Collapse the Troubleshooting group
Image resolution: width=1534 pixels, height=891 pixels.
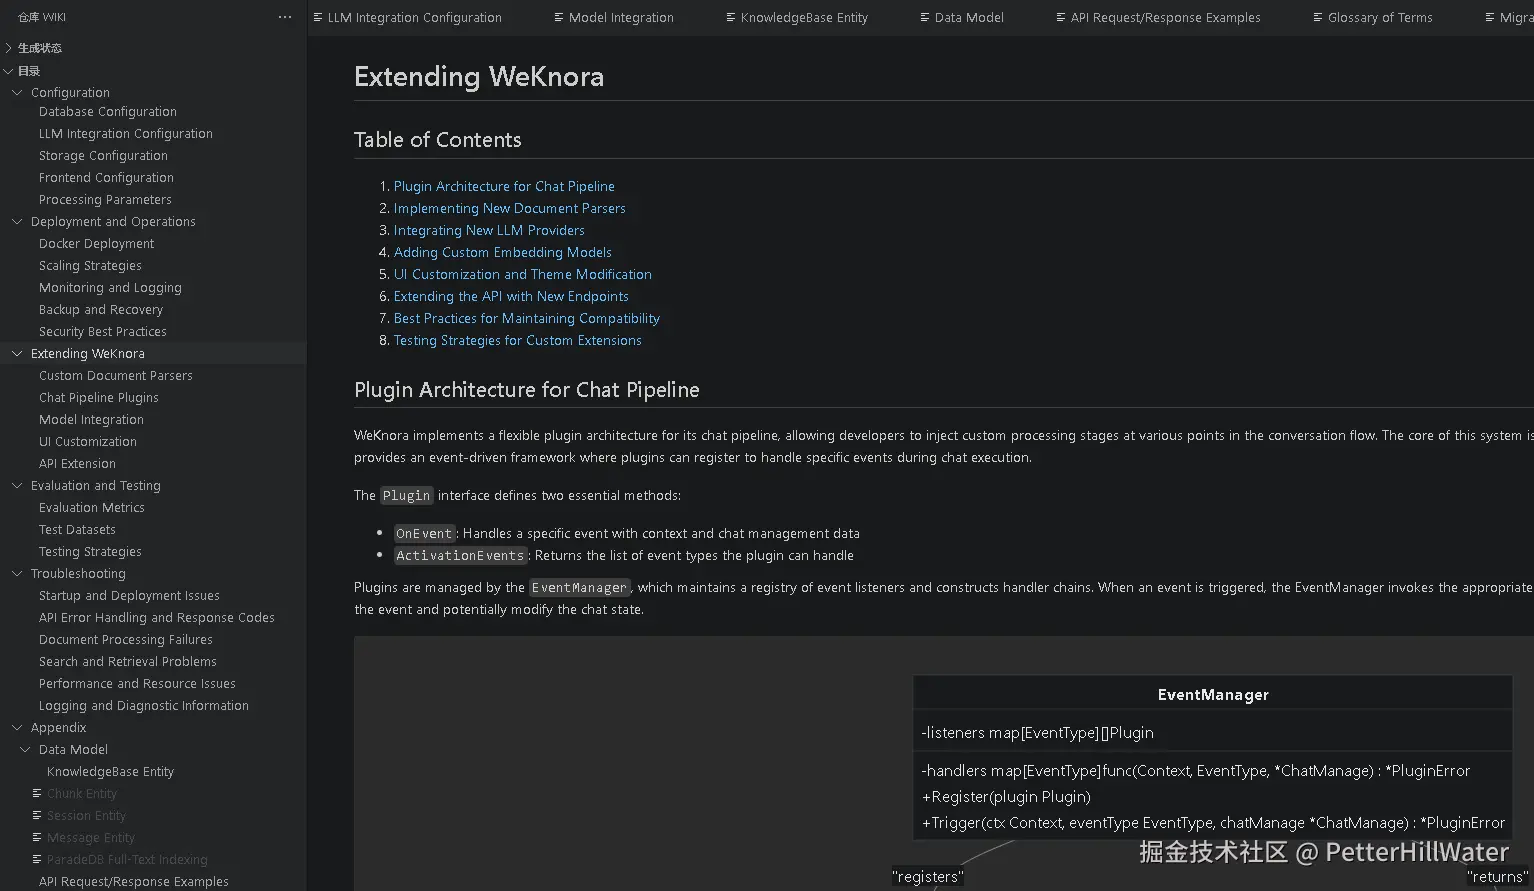[17, 574]
